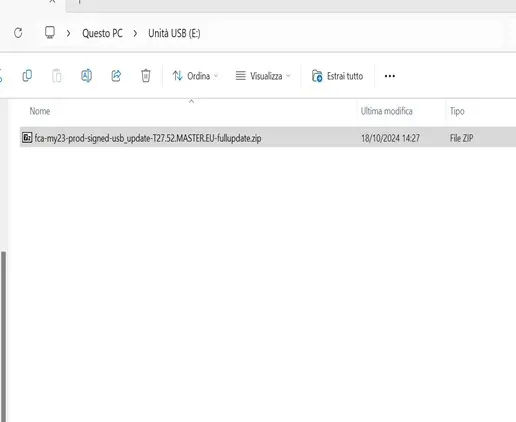The image size is (516, 422).
Task: Click the ZIP file icon in the file row
Action: click(27, 137)
